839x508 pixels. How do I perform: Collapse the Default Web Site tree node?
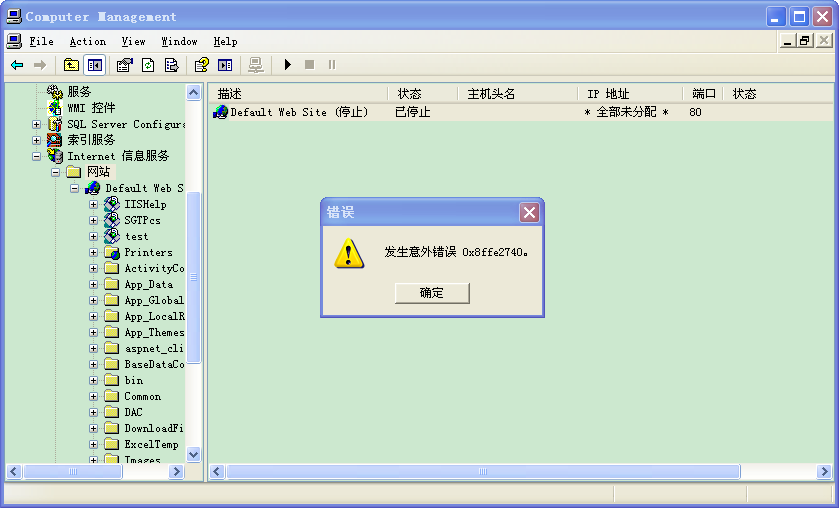point(75,188)
